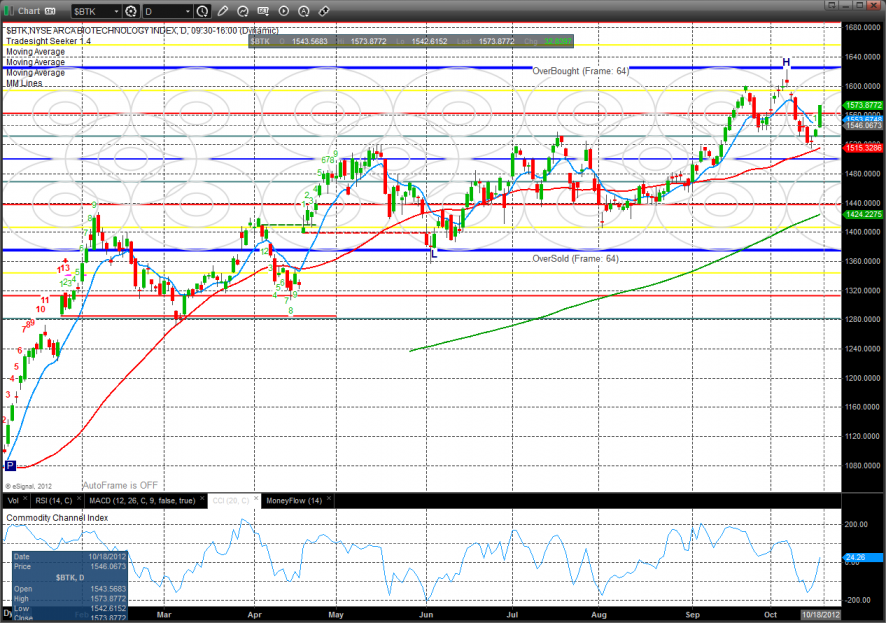Close the MoneyFlow (14) tab

coord(327,500)
